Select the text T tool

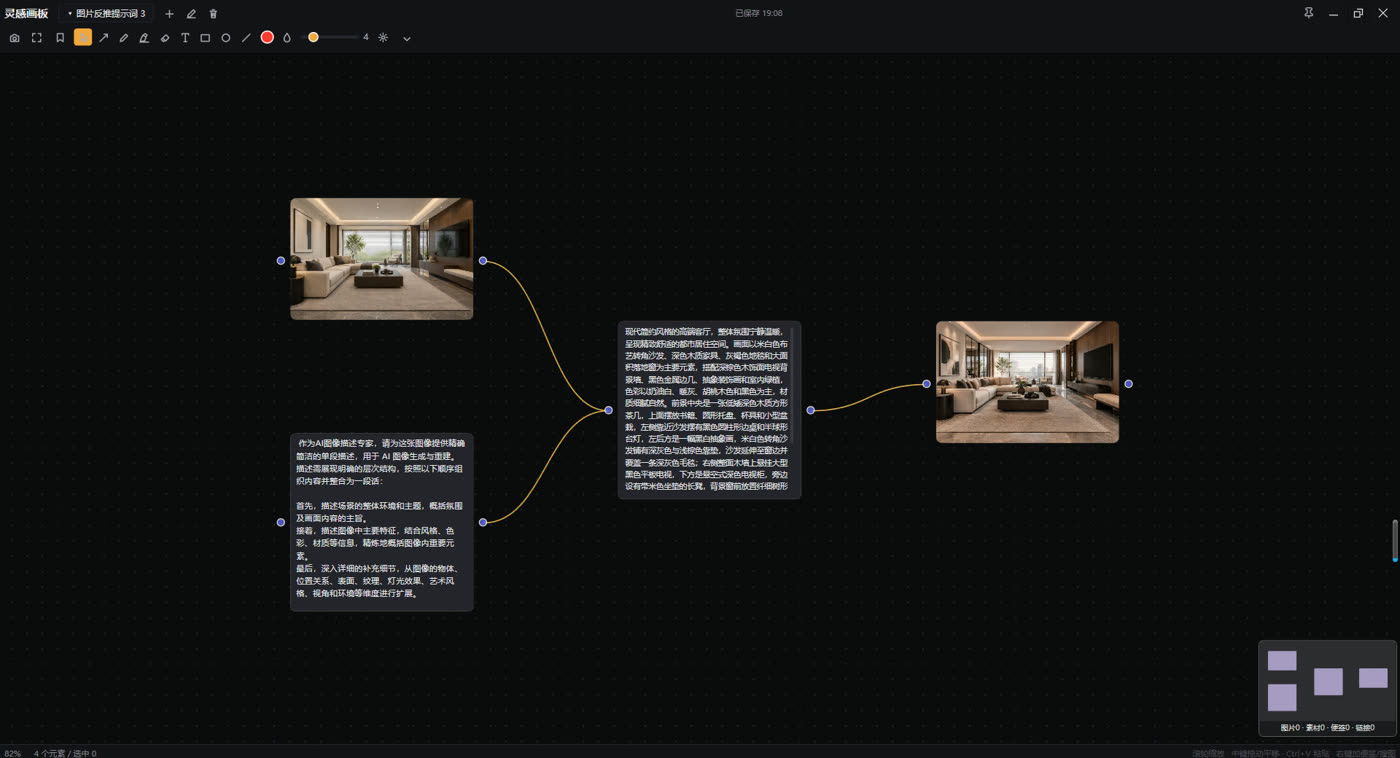(185, 38)
